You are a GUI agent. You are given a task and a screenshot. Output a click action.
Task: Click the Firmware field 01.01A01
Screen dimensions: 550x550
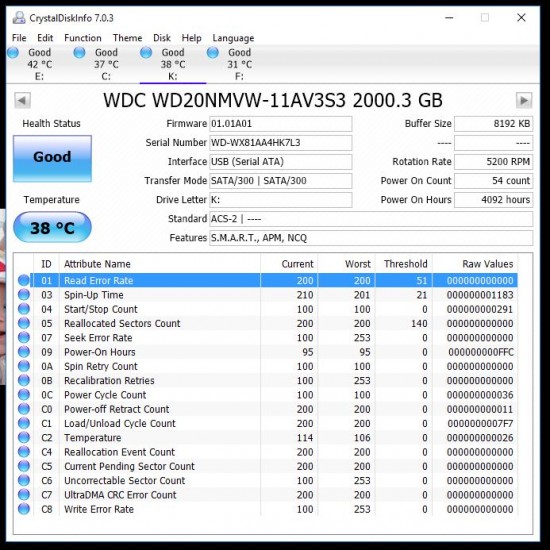[x=281, y=124]
